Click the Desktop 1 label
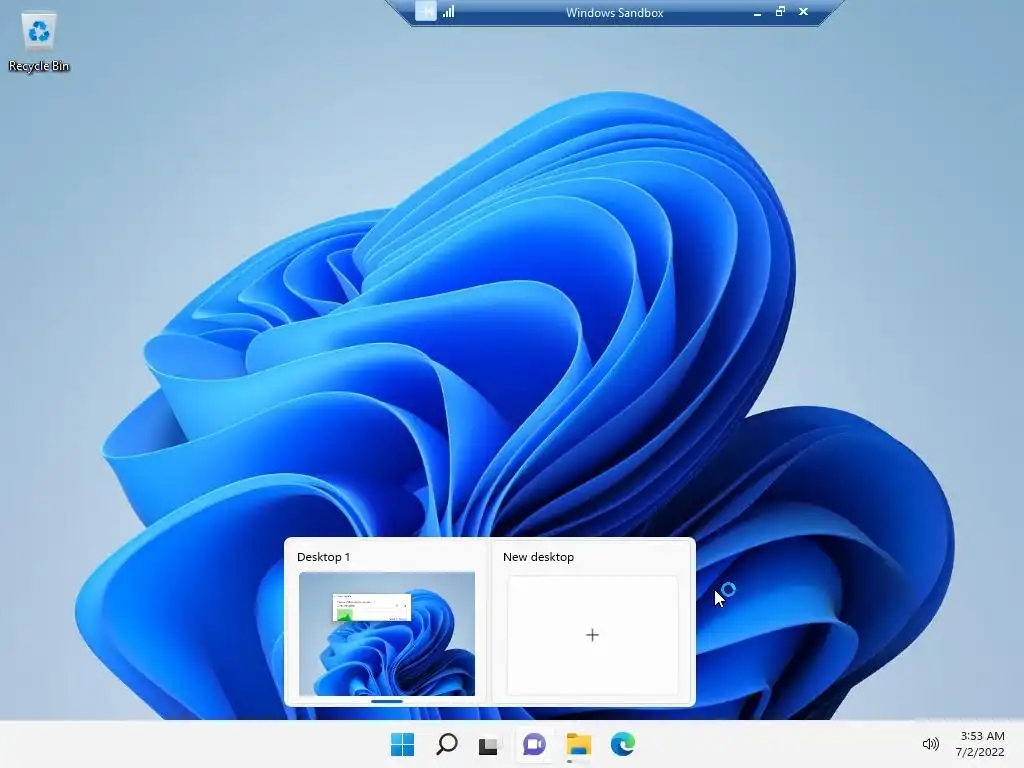1024x768 pixels. 323,557
